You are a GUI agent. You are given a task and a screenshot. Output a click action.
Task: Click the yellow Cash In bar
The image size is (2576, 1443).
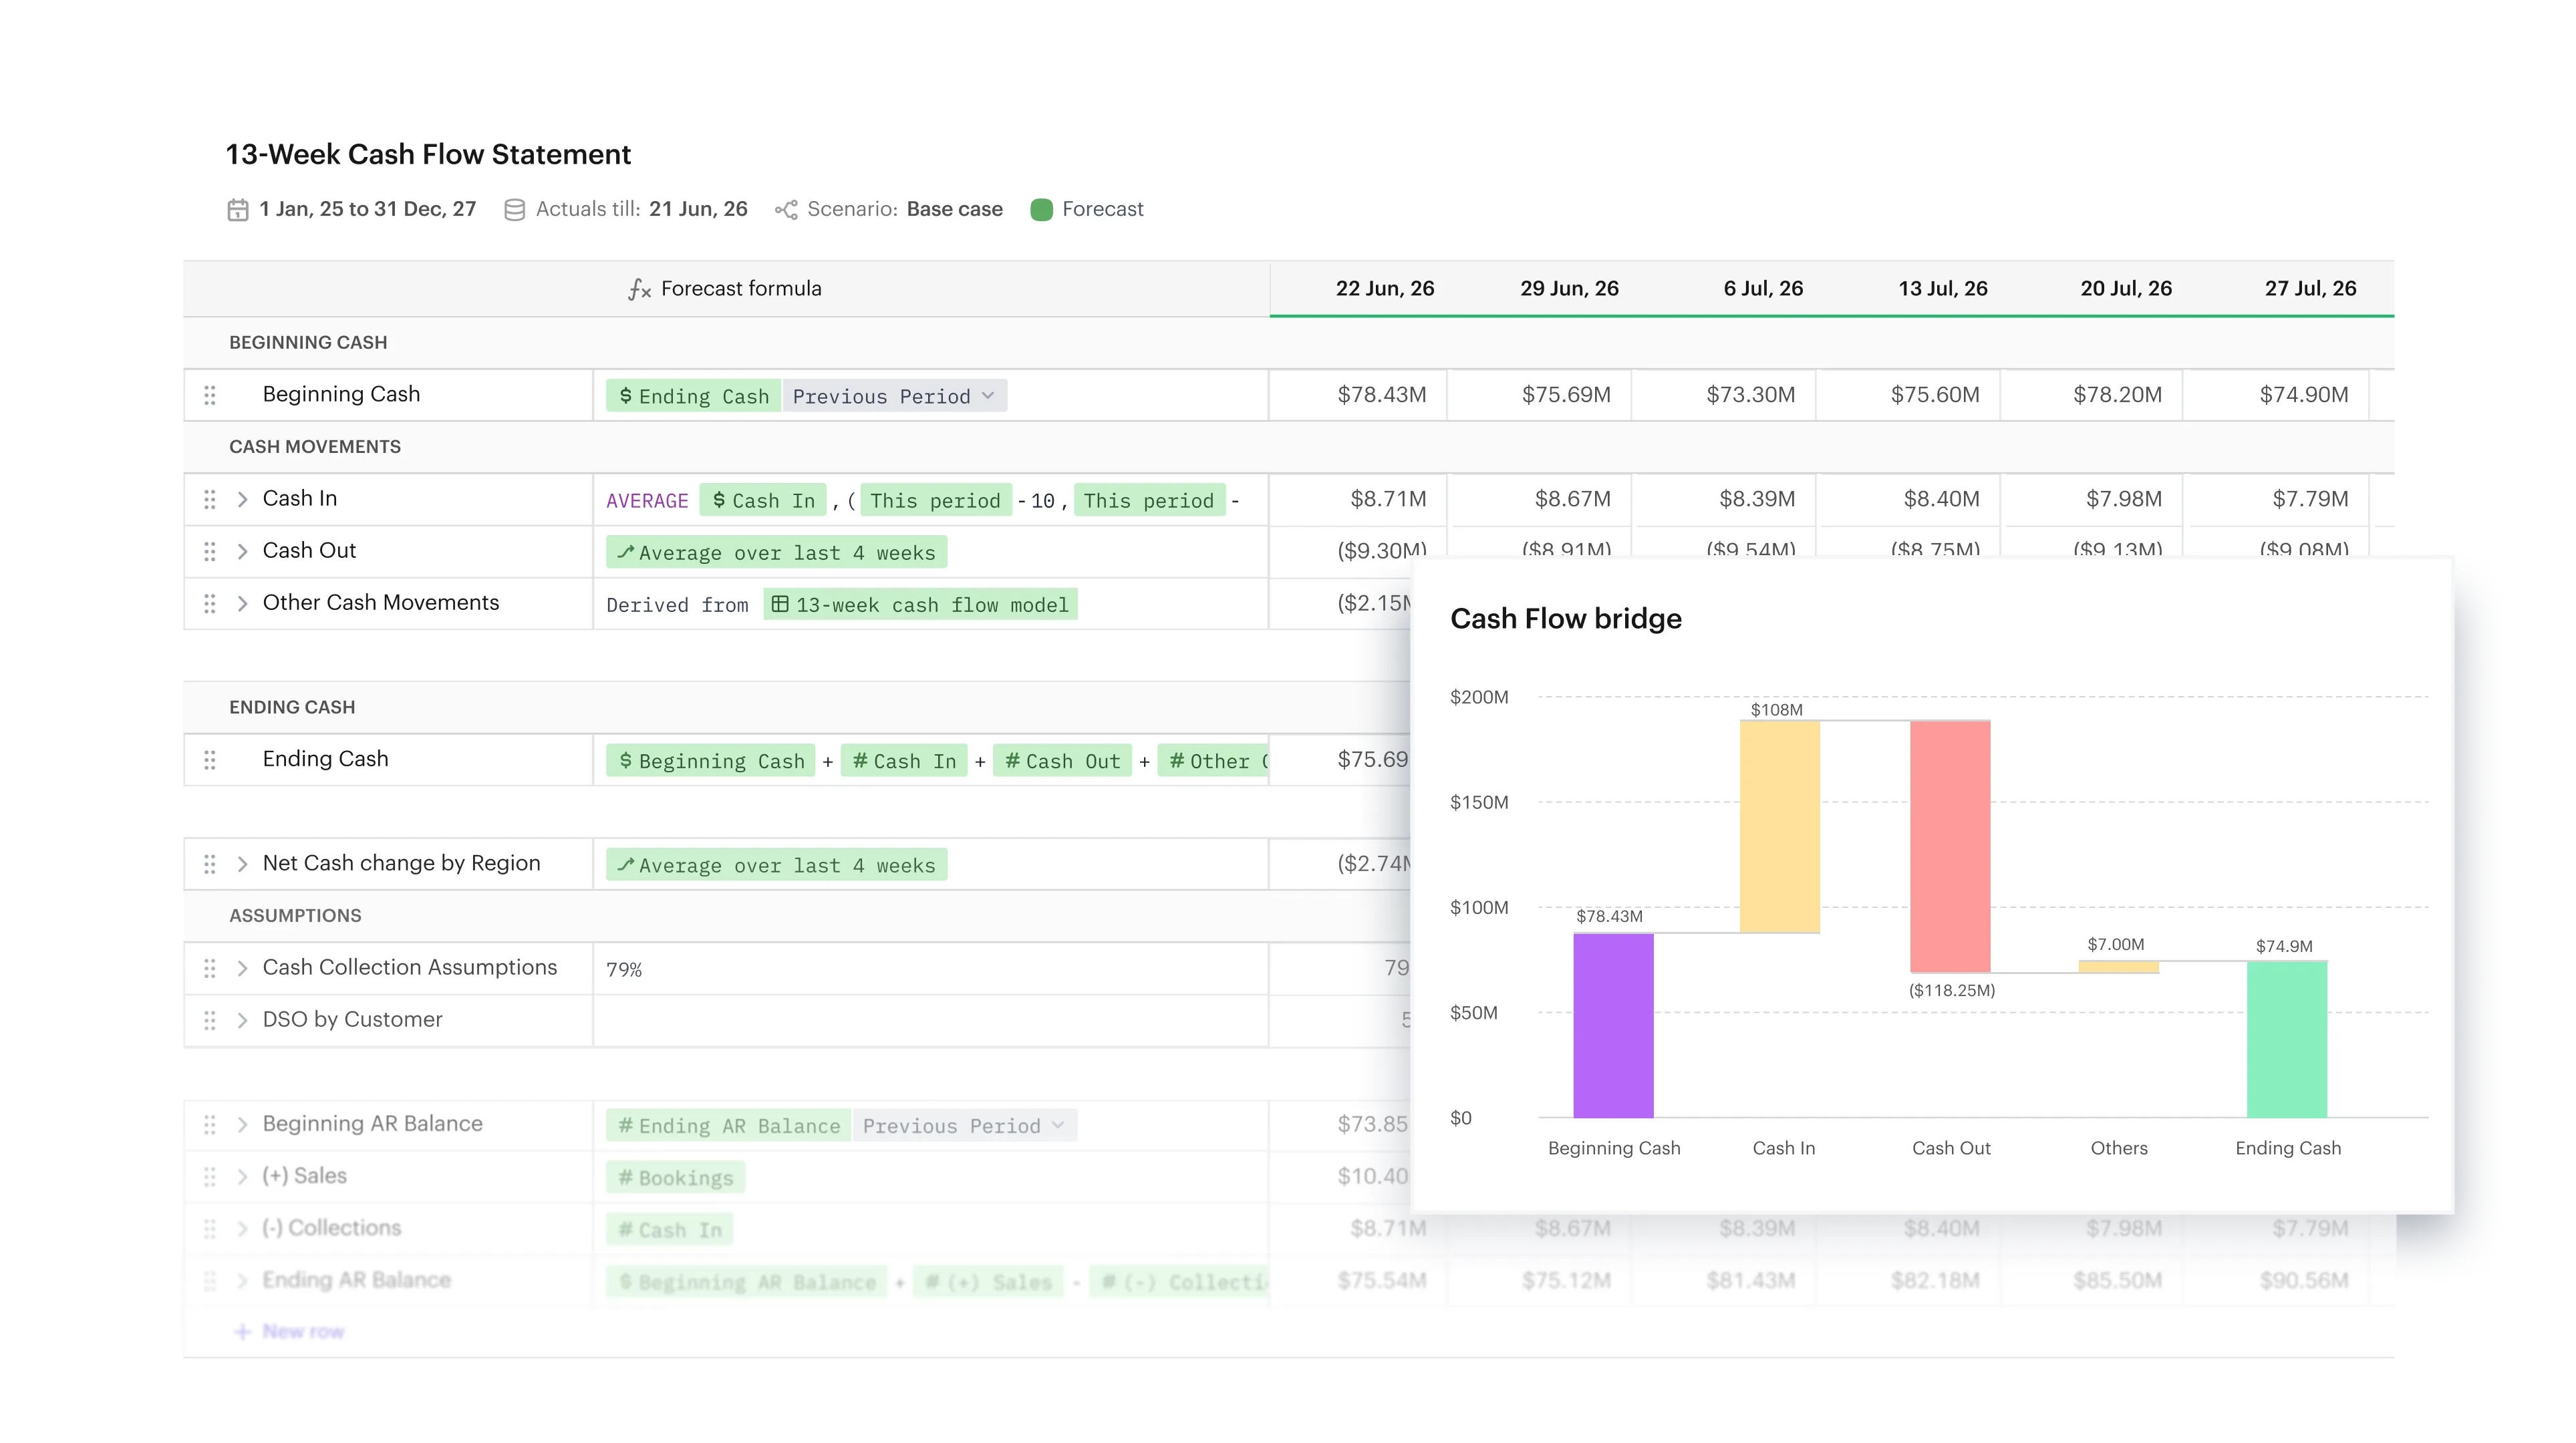coord(1780,827)
